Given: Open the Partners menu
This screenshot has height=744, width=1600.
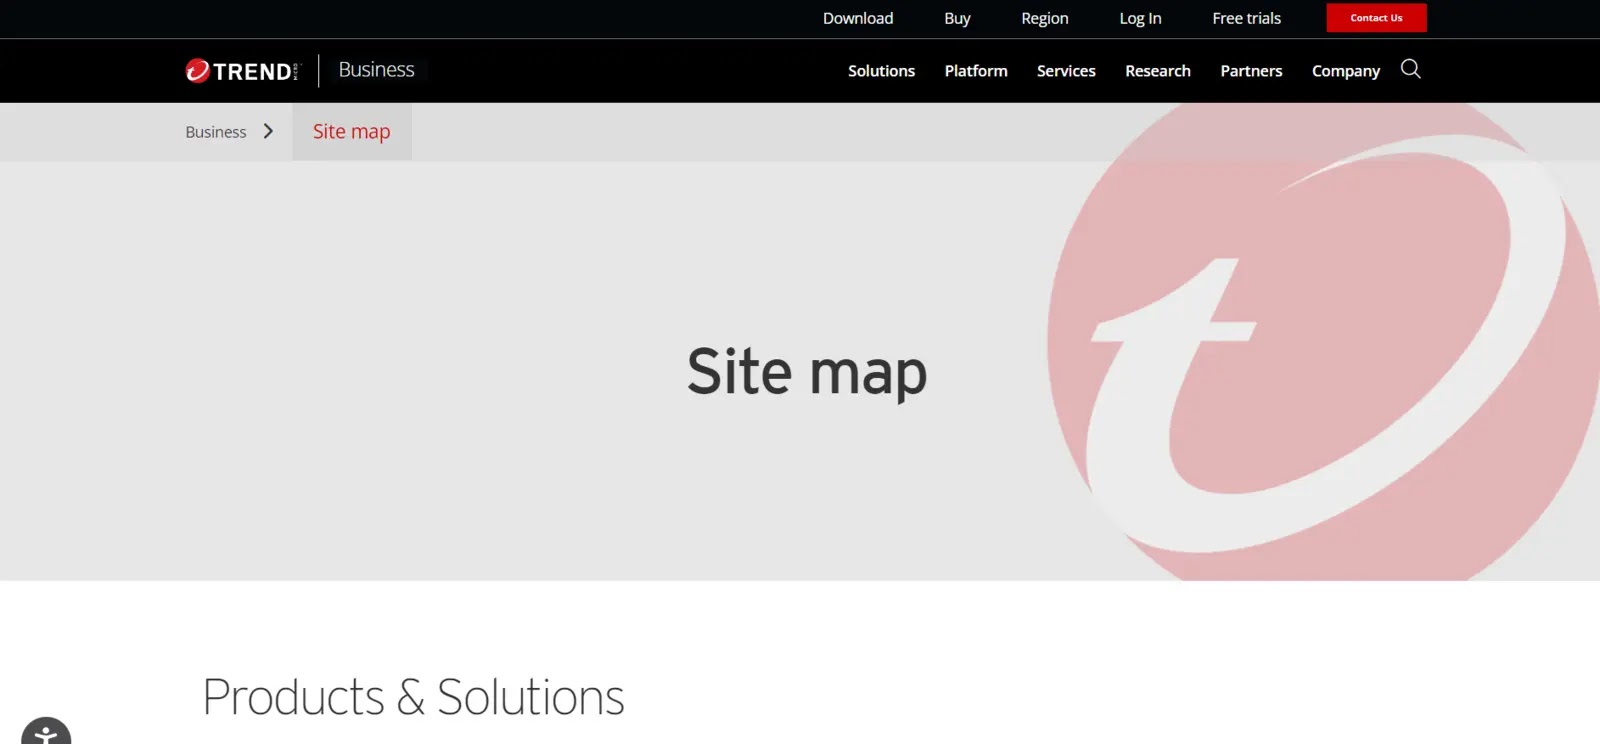Looking at the screenshot, I should pyautogui.click(x=1251, y=71).
